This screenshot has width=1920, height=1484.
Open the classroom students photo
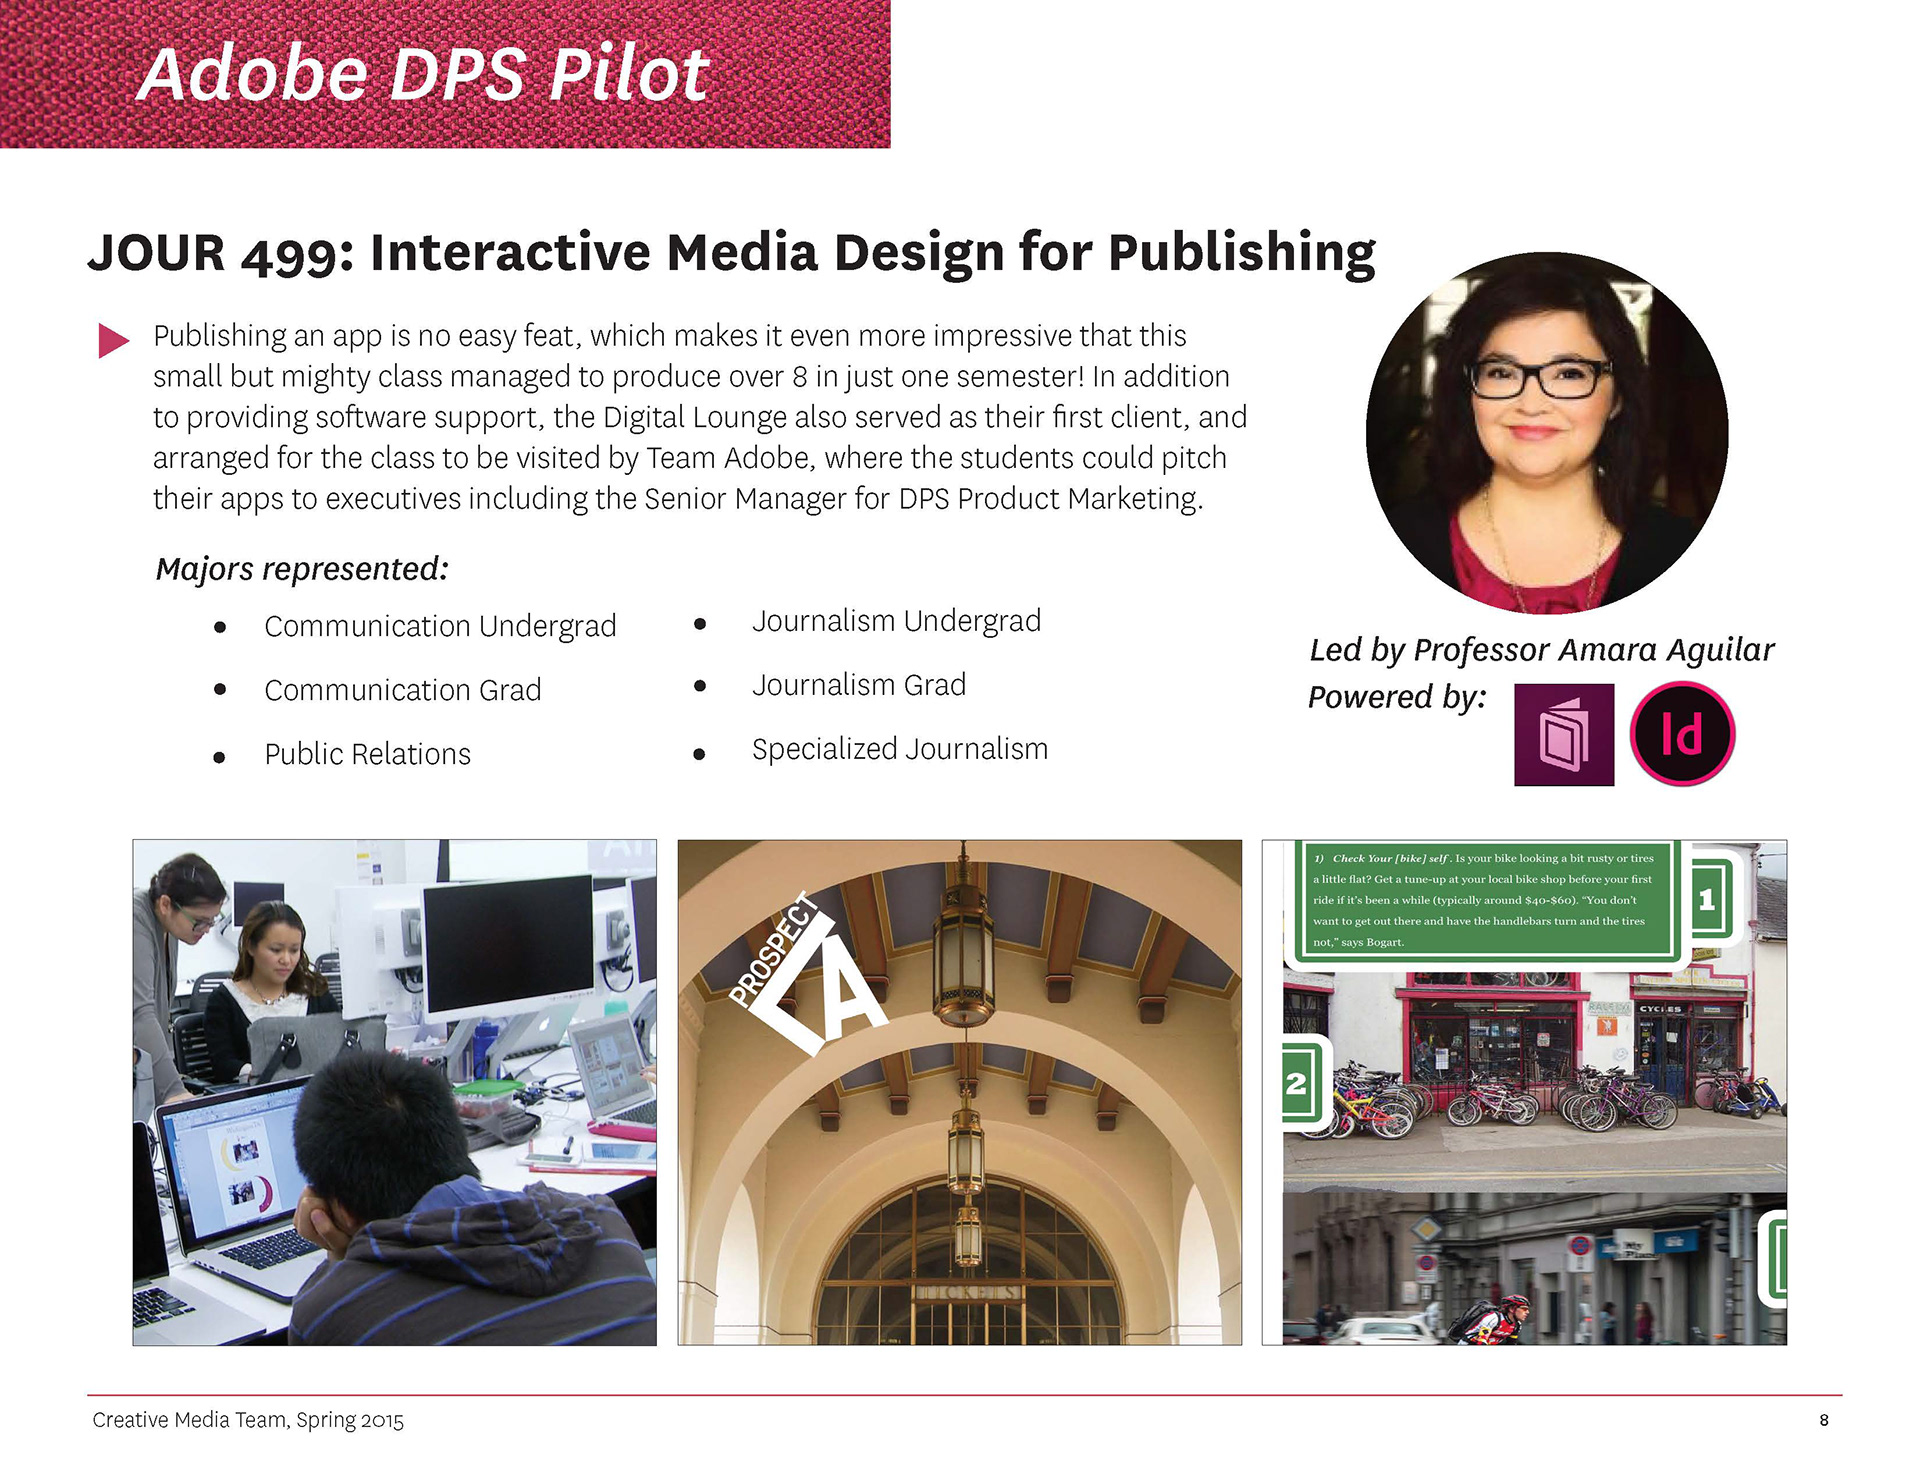click(x=394, y=1092)
